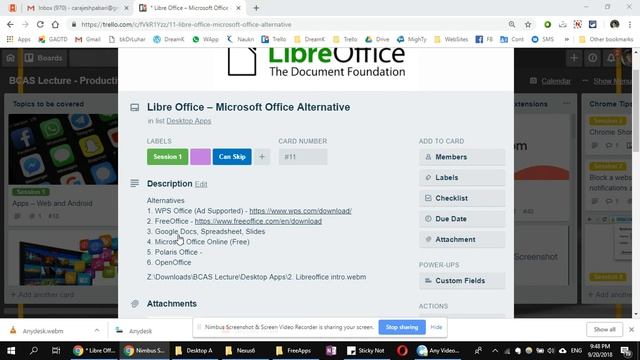Reload the Trello page
This screenshot has width=640, height=360.
click(x=40, y=24)
